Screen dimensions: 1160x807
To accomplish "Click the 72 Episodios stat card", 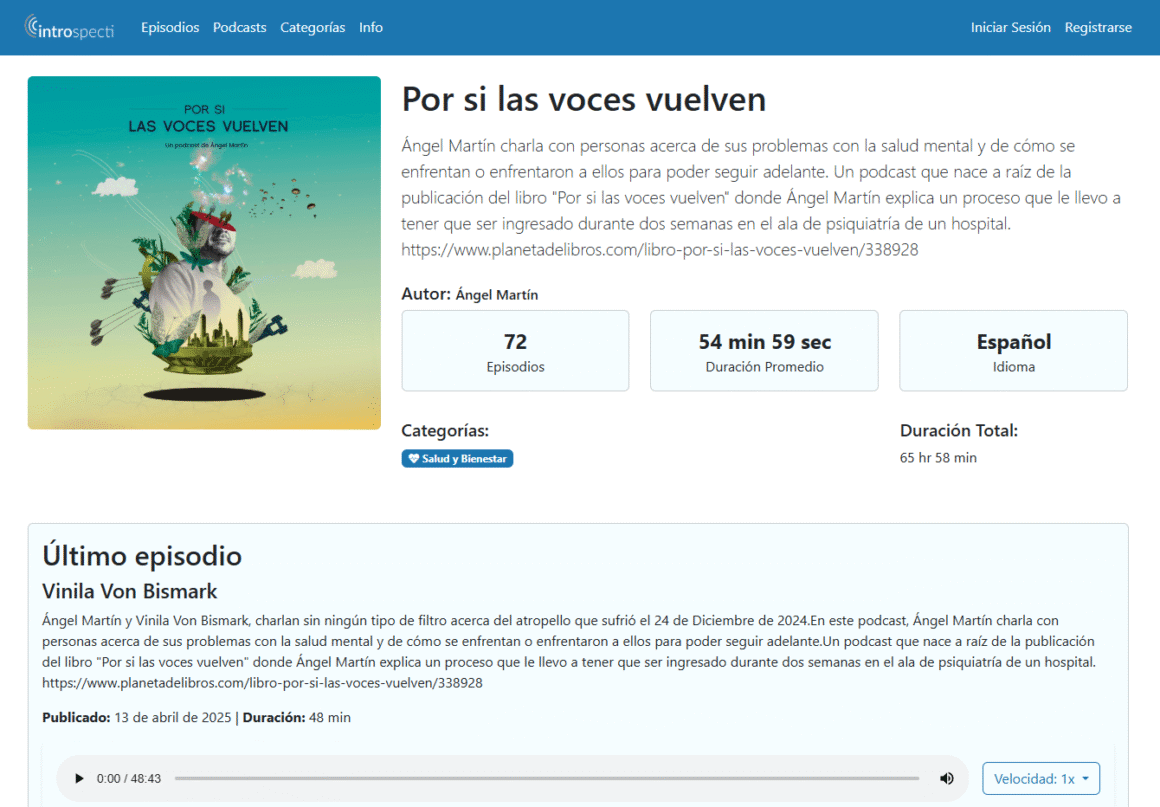I will click(516, 351).
